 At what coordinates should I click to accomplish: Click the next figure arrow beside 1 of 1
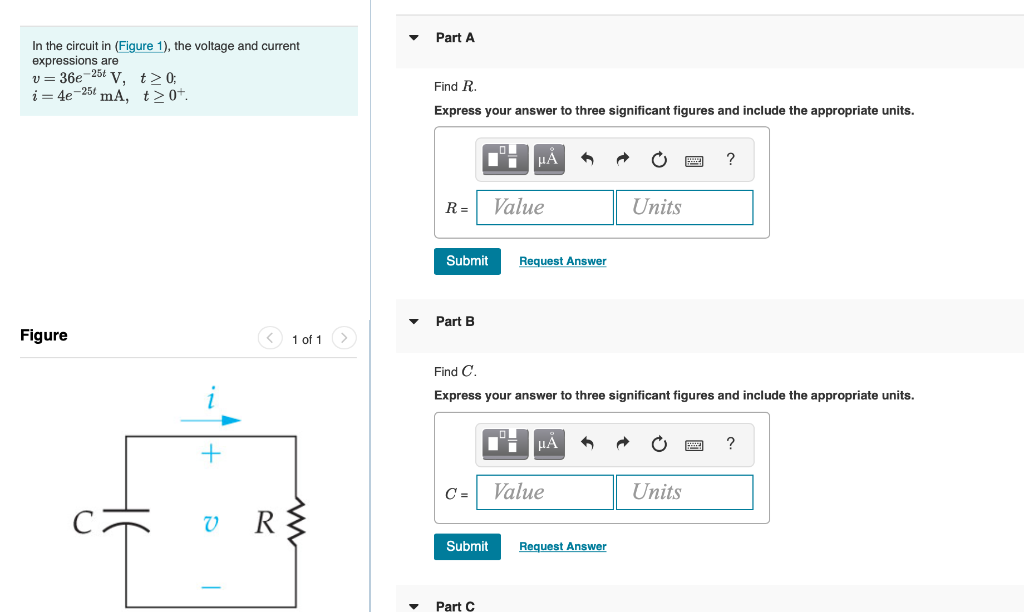[x=343, y=338]
